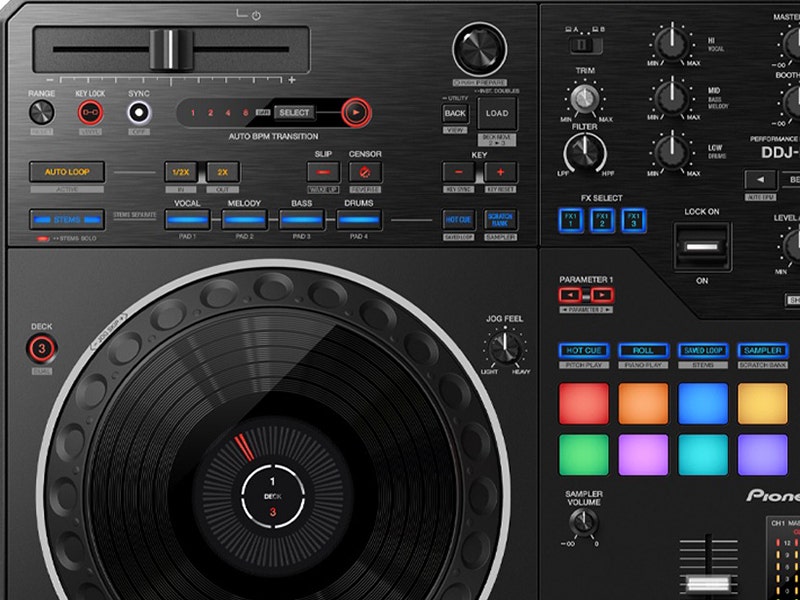Enable the FX1 3 select button
This screenshot has width=800, height=600.
tap(634, 221)
